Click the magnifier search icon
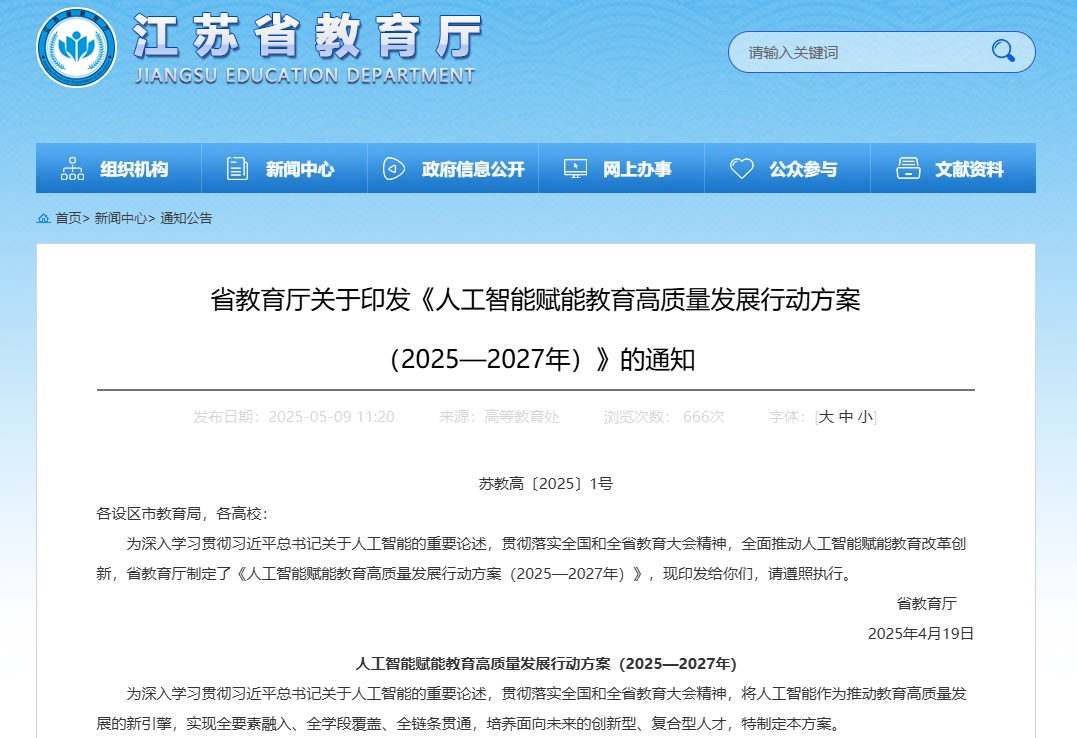1077x738 pixels. [1002, 52]
